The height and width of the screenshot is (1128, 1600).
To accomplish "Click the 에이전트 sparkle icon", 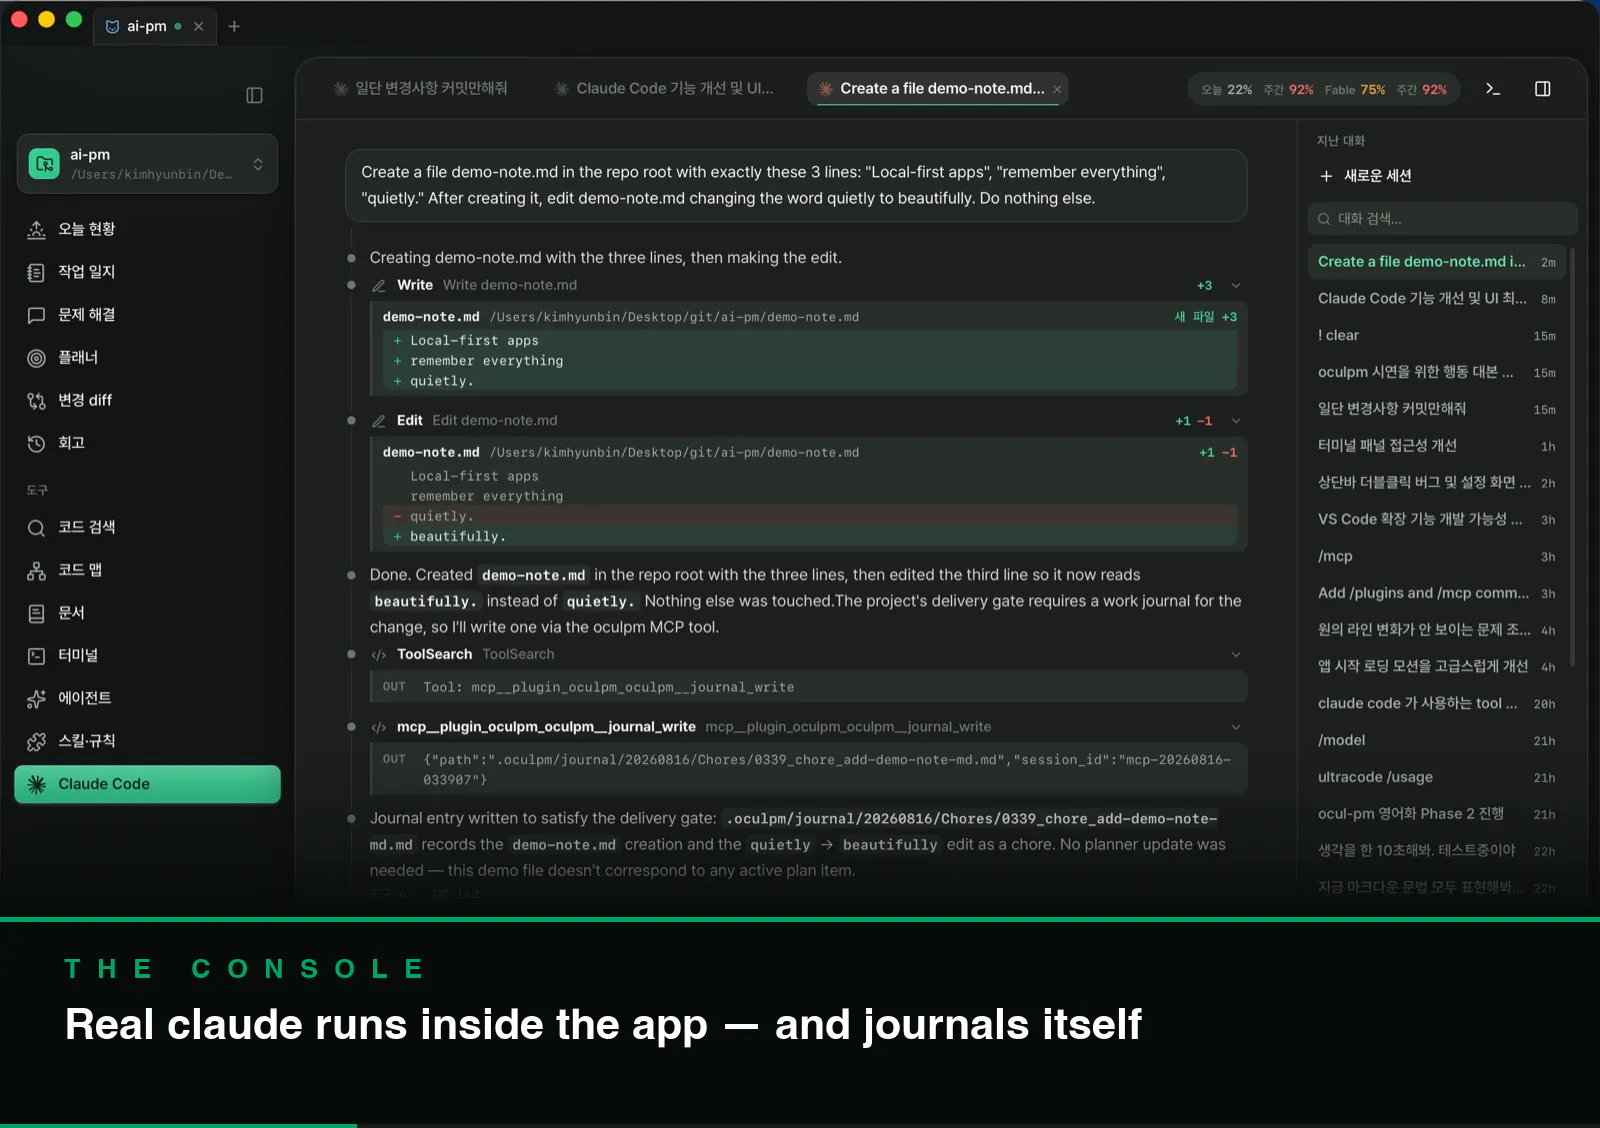I will (36, 698).
